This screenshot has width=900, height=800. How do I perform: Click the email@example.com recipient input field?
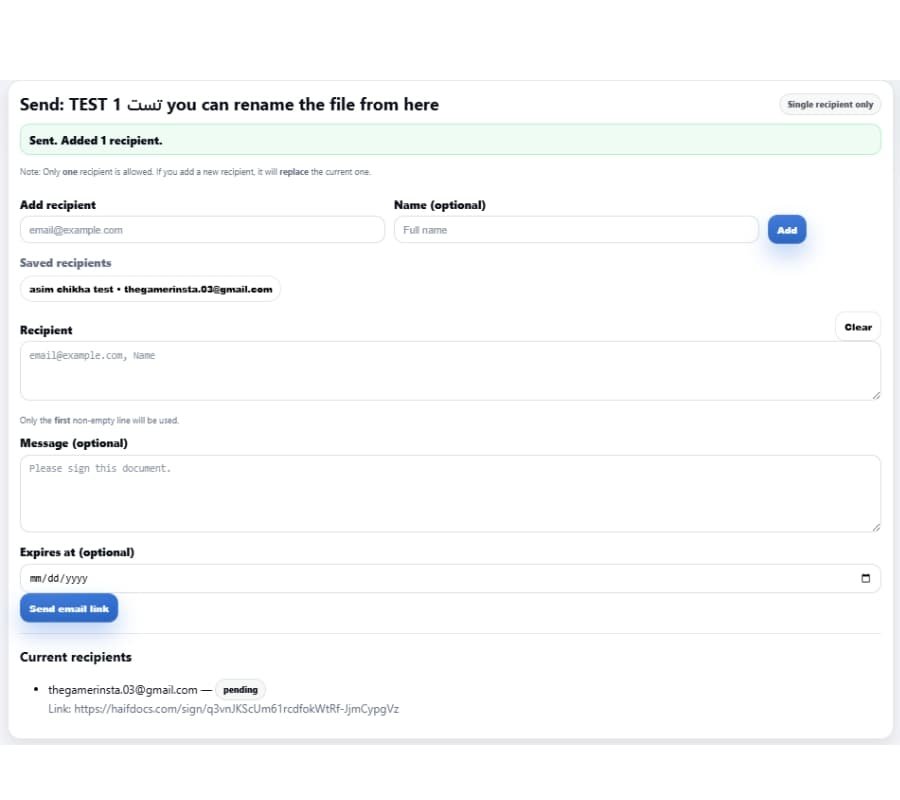(202, 229)
